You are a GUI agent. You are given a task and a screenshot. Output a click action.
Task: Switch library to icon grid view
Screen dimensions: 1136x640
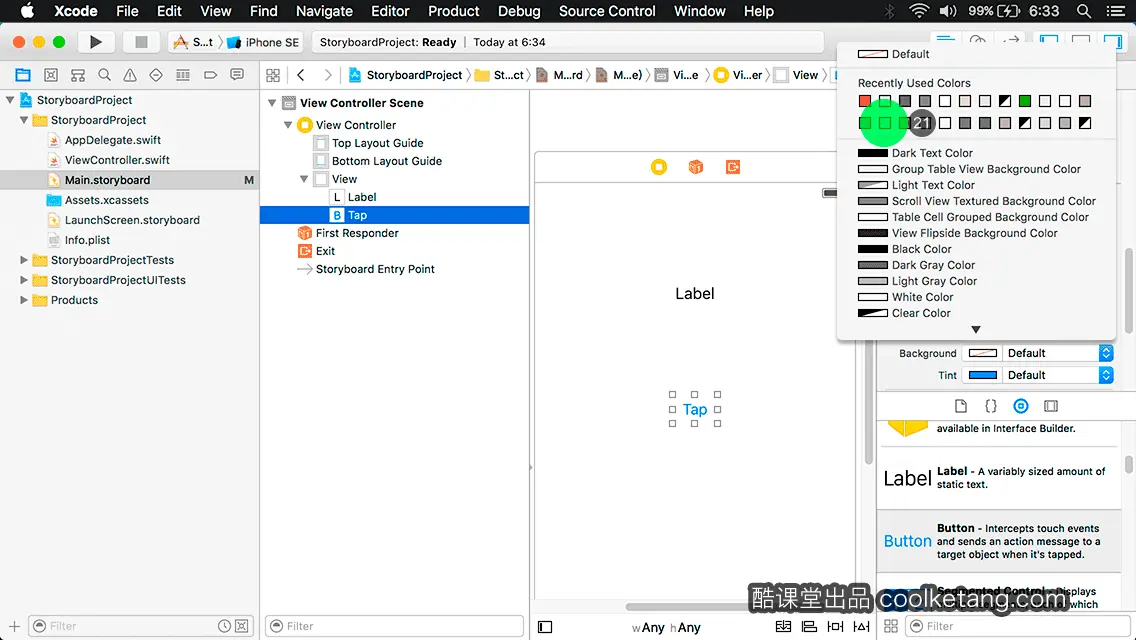[891, 626]
